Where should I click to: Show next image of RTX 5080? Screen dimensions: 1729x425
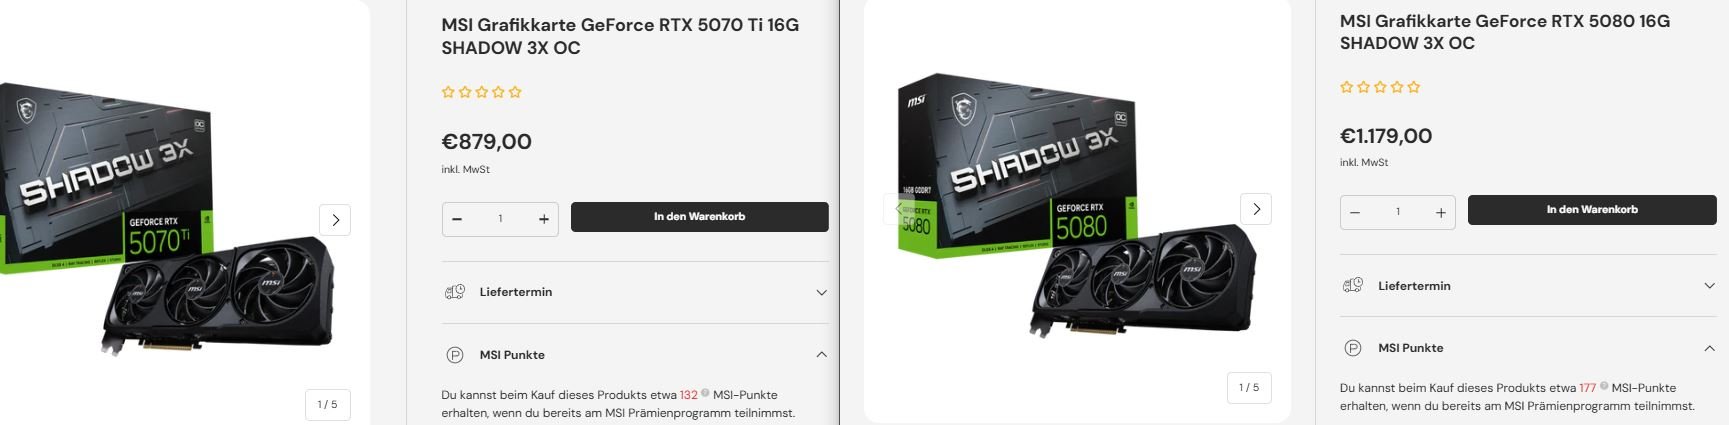click(1256, 209)
